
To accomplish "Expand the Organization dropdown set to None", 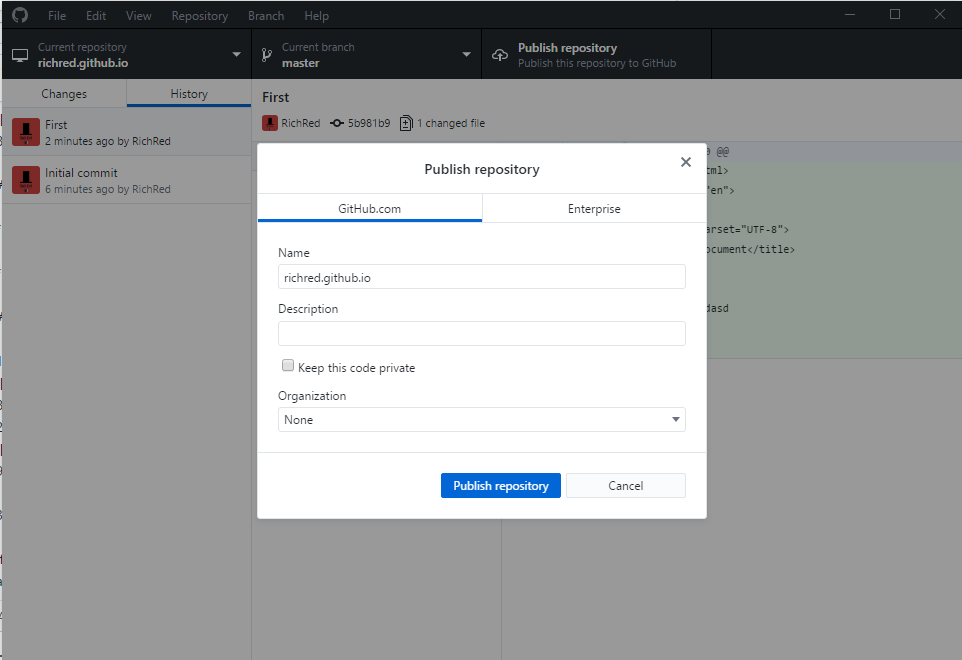I will [482, 420].
